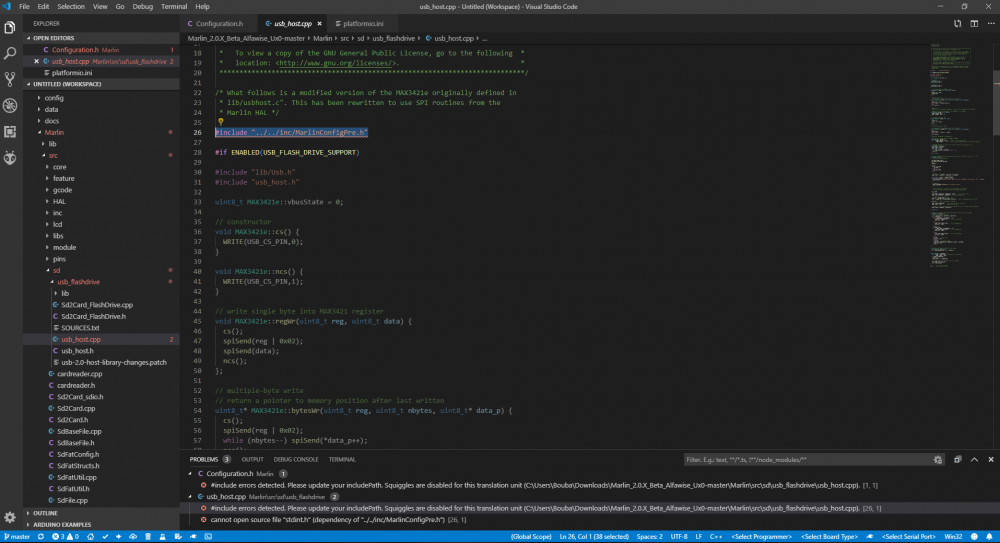Click PlatformIO Run Task icon
Viewport: 1000px width, 543px height.
(178, 537)
